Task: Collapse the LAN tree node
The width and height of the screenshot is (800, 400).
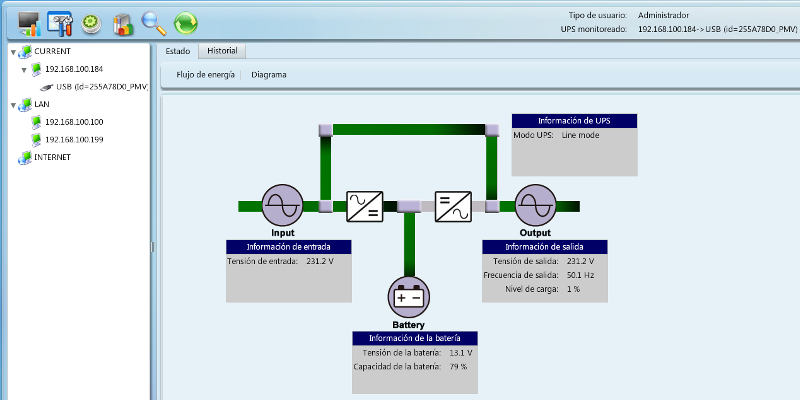Action: tap(13, 106)
